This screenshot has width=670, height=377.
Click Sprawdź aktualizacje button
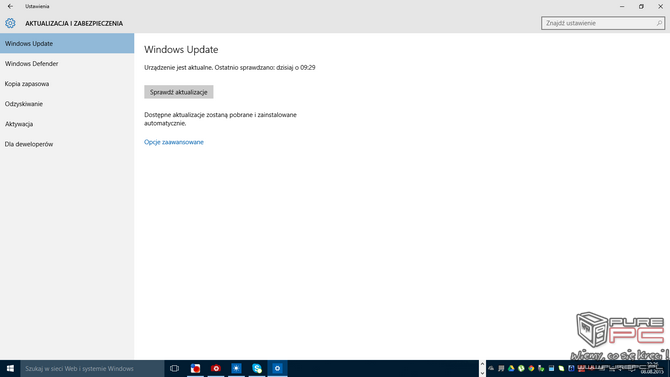pyautogui.click(x=179, y=92)
